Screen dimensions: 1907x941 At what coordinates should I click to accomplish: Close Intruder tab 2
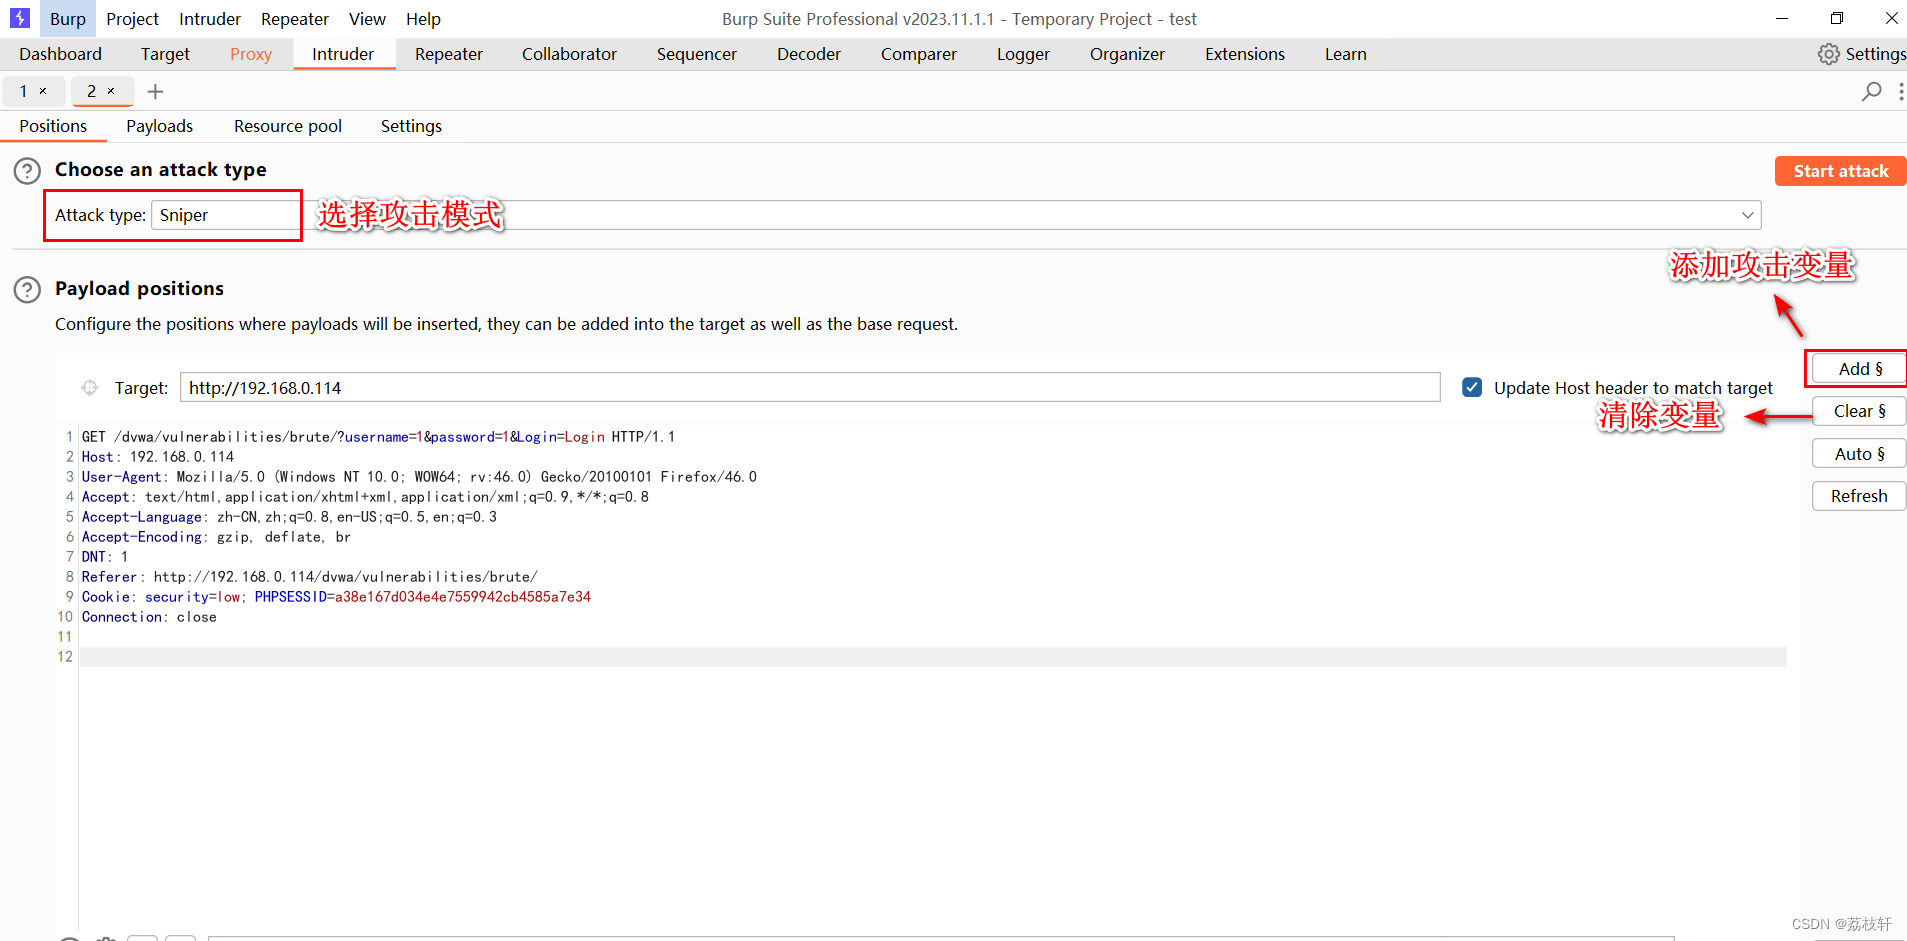111,91
